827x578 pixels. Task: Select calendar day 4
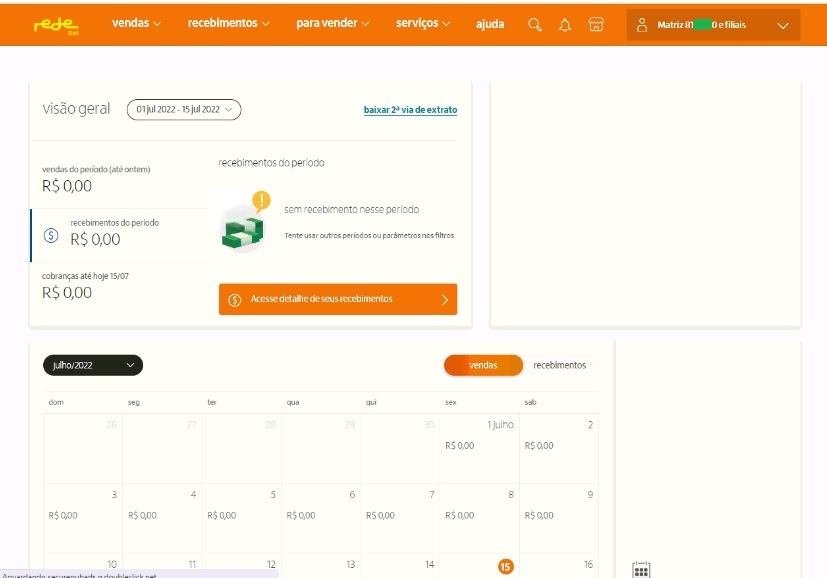click(162, 518)
